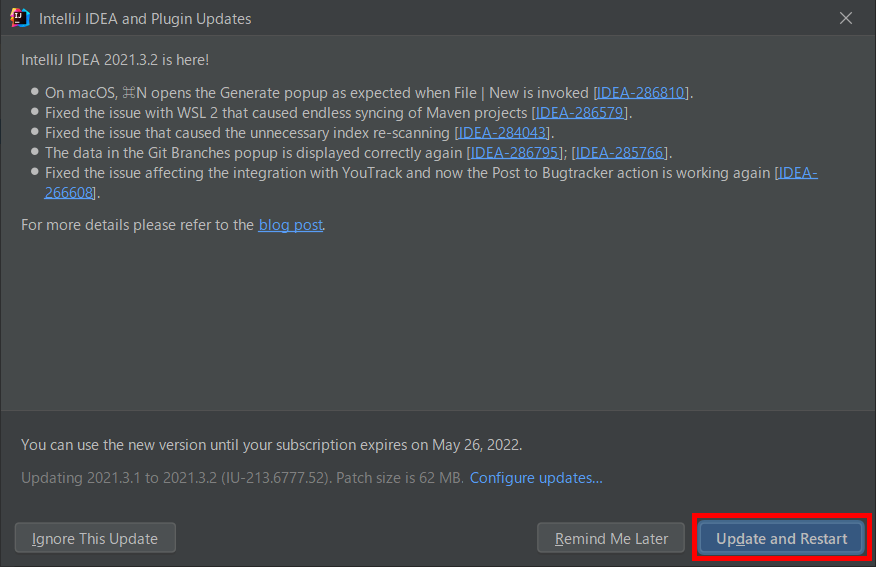Click the 'IntelliJ IDEA 2021.3.2 is here!' heading
The height and width of the screenshot is (567, 876).
(115, 60)
